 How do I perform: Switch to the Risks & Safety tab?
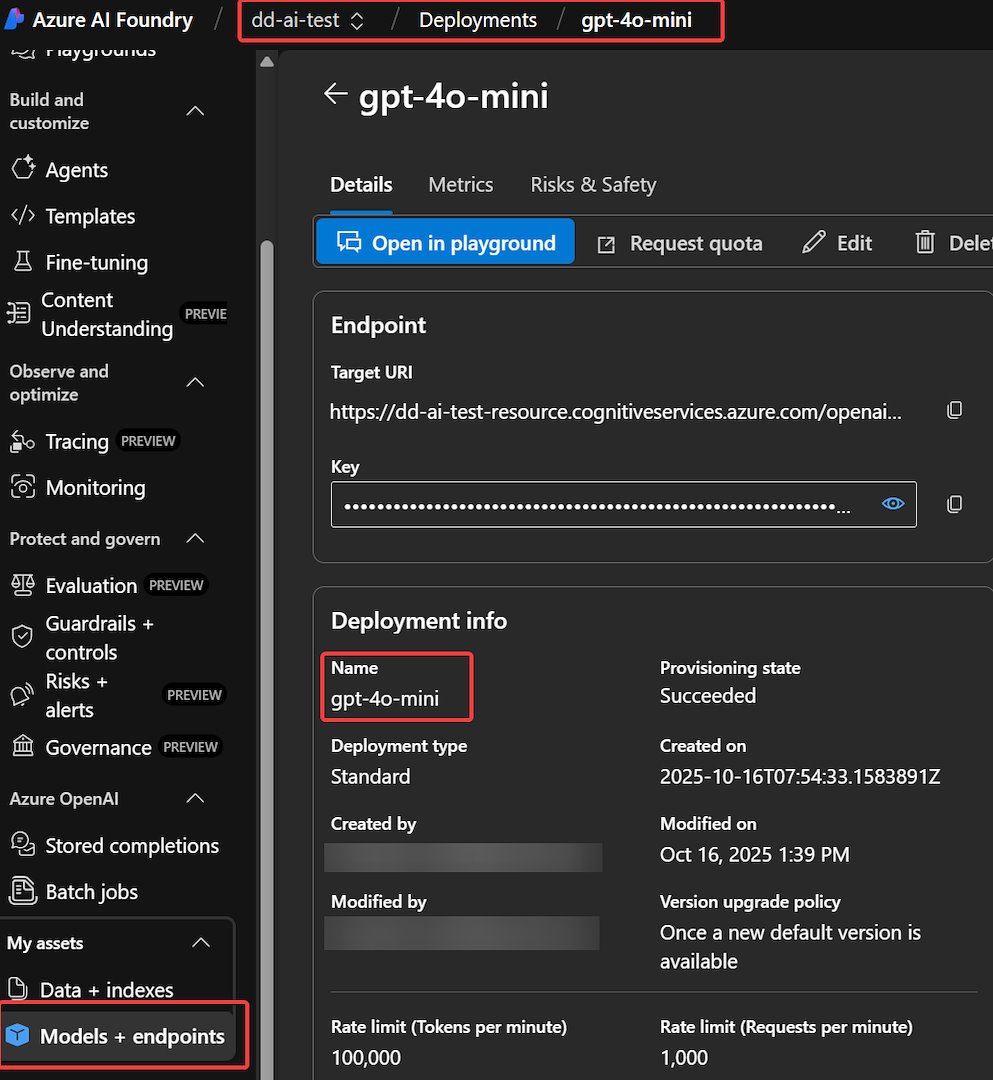point(593,185)
